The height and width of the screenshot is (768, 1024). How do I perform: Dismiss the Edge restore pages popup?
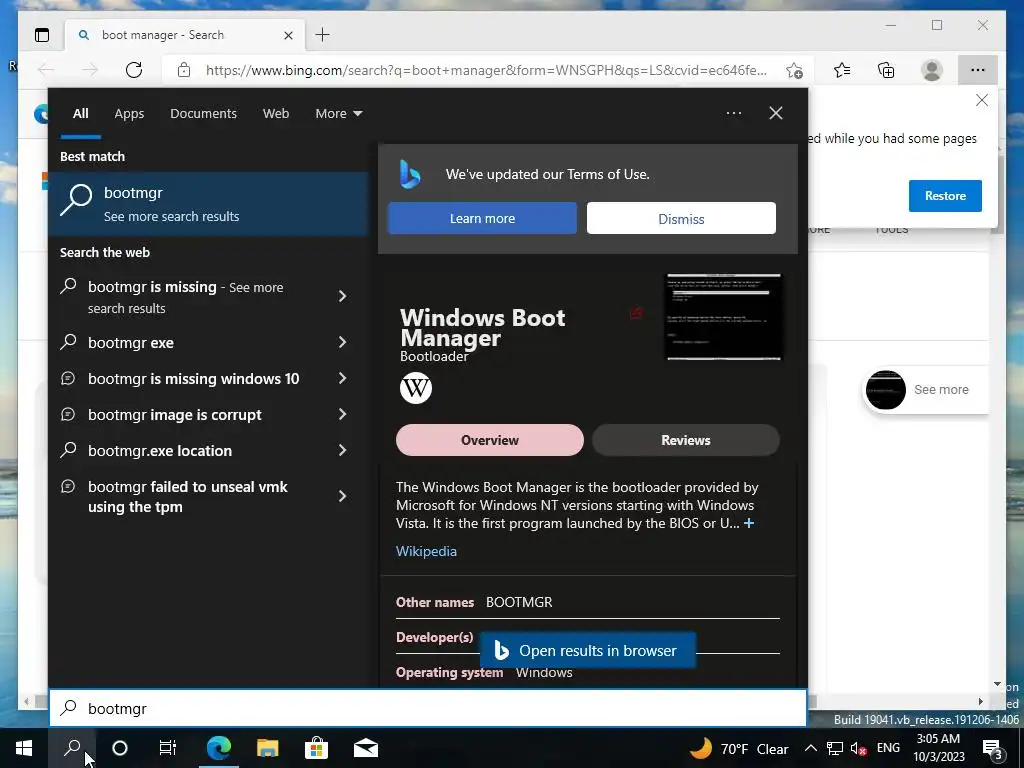click(982, 100)
